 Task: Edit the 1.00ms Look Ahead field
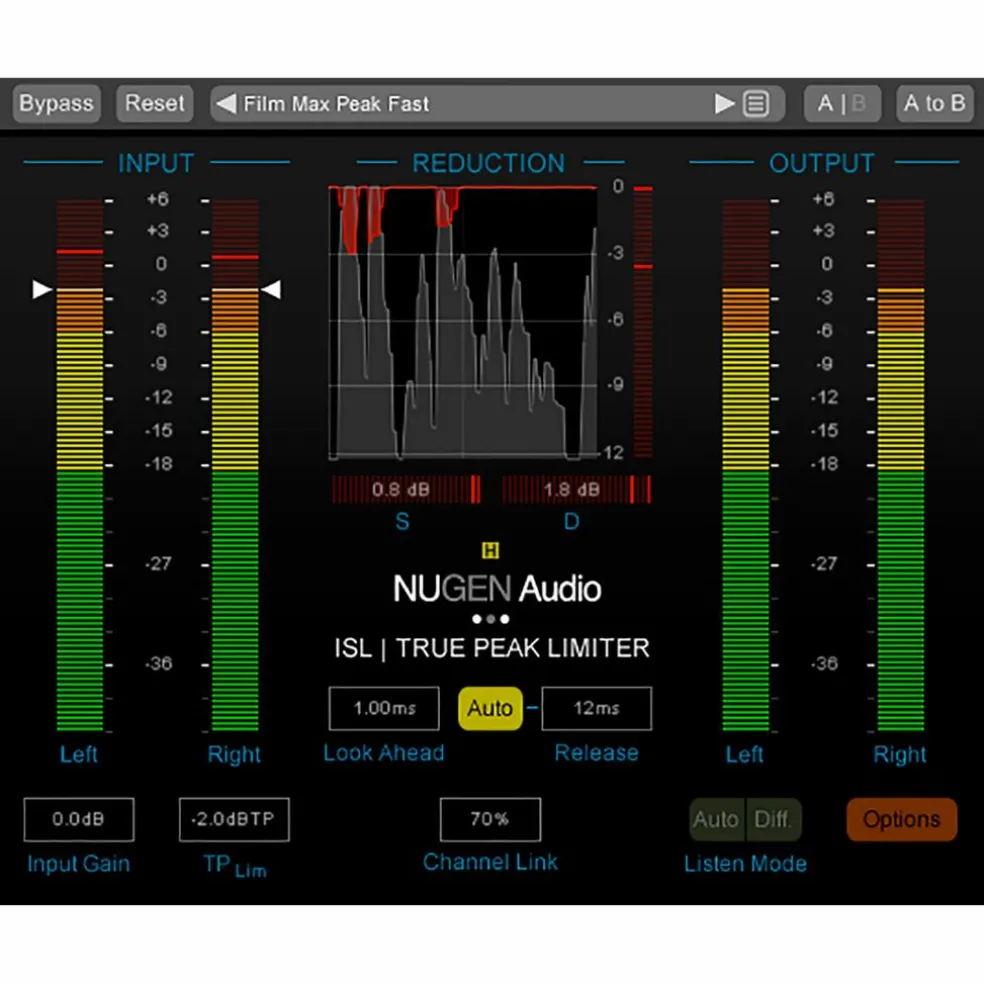(384, 709)
